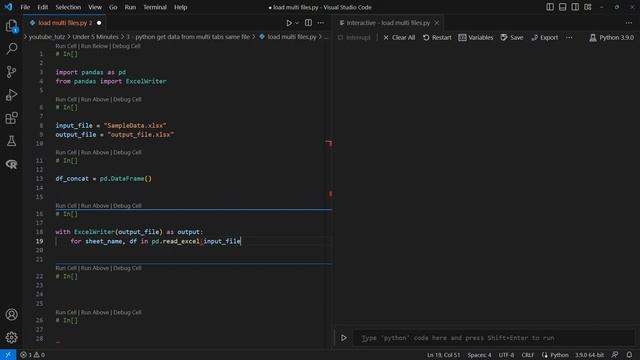Debug Cell above line 26
640x360 pixels.
point(127,312)
